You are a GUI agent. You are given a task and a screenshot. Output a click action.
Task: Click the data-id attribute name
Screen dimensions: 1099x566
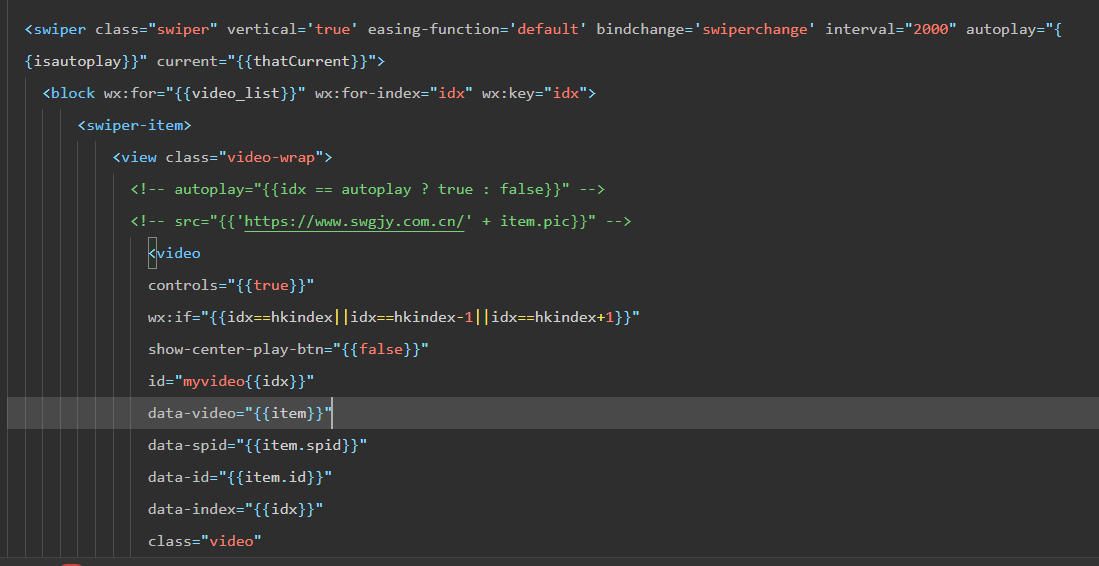(x=179, y=477)
